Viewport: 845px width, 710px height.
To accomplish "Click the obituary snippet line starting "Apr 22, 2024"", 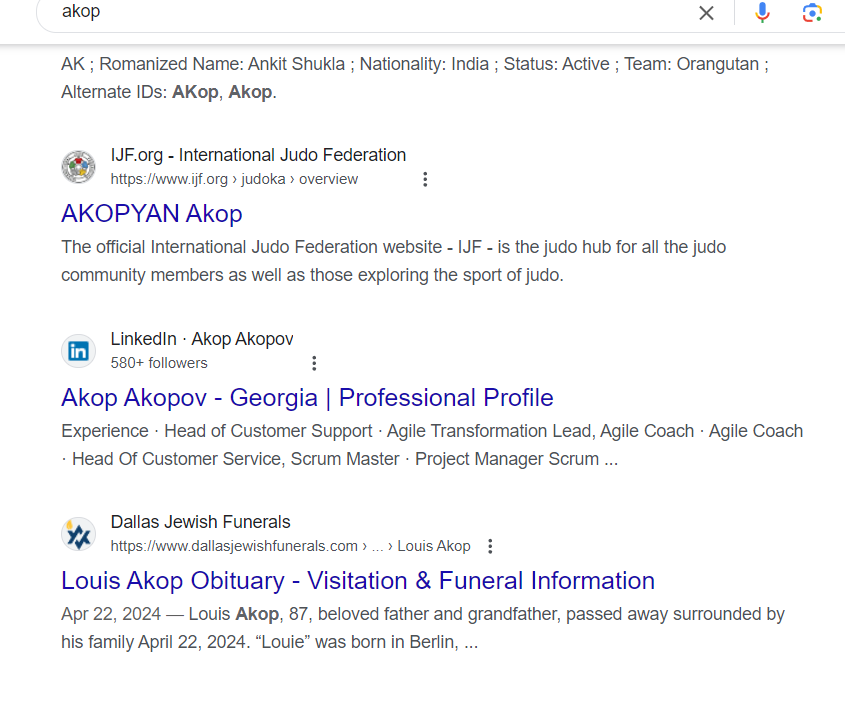I will click(423, 615).
